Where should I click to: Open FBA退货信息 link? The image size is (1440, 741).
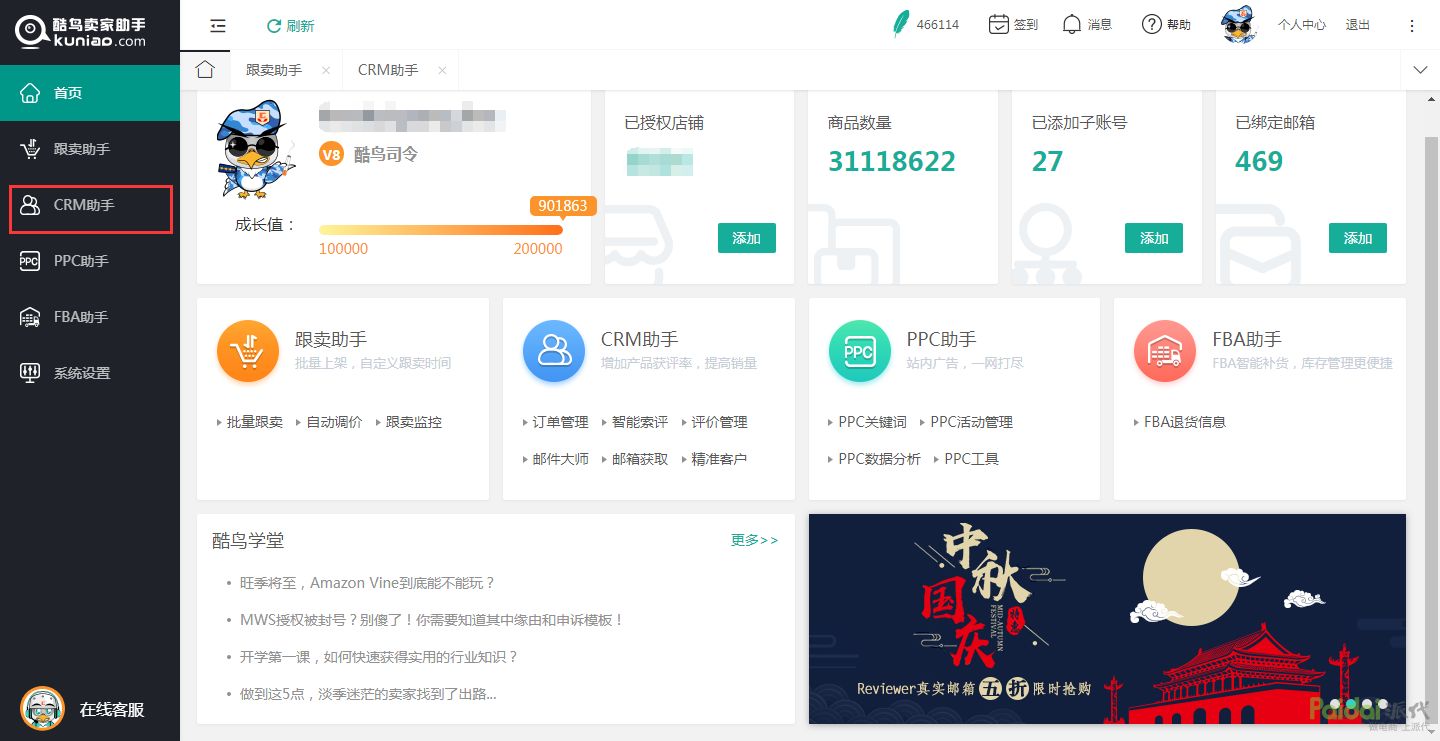[1185, 422]
